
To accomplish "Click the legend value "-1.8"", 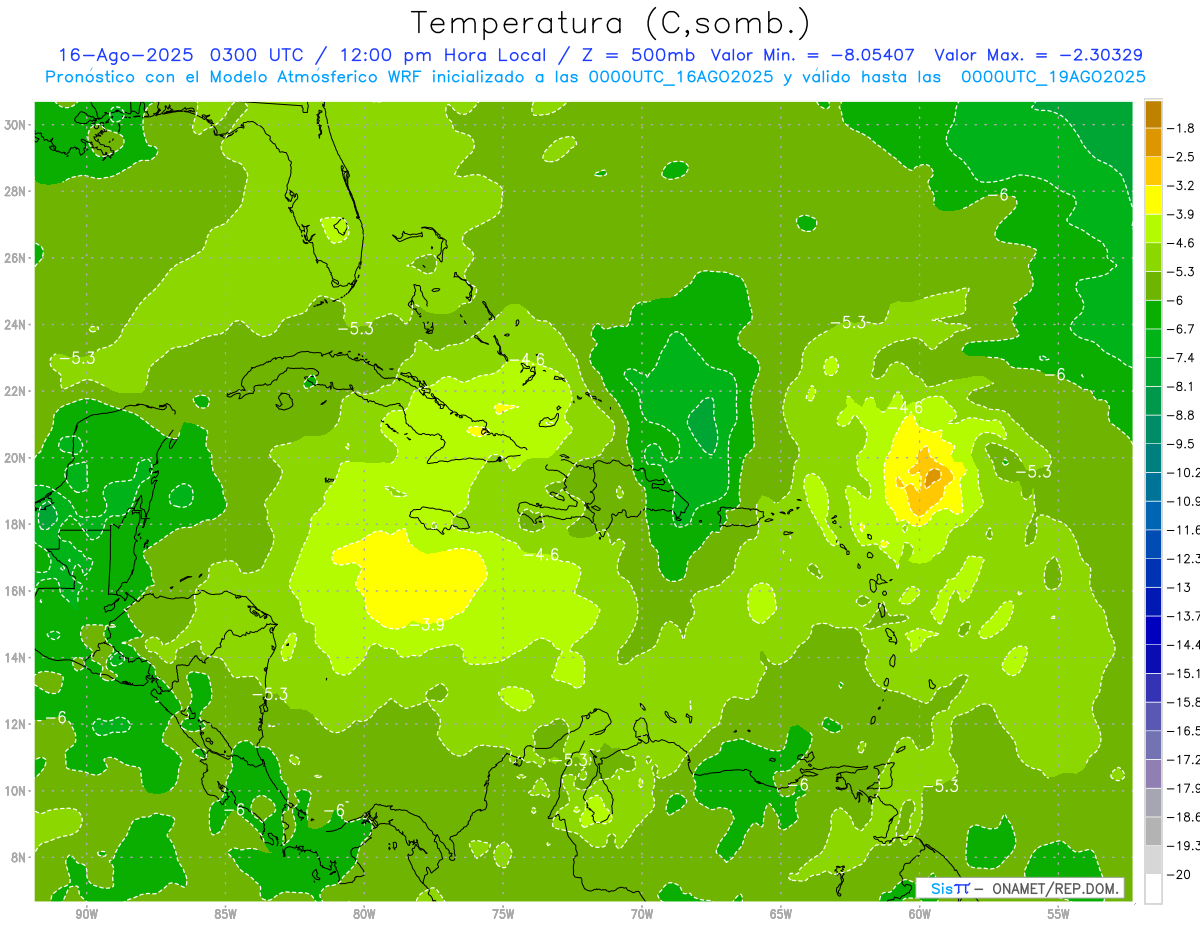I will [1182, 128].
